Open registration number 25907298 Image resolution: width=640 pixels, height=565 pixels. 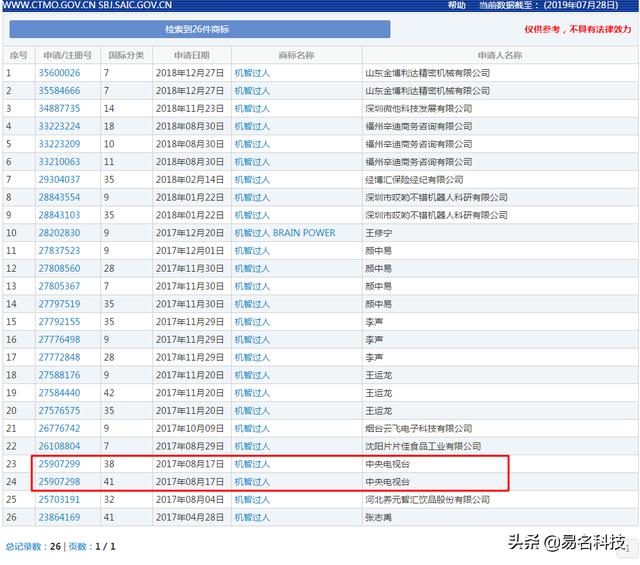click(59, 482)
